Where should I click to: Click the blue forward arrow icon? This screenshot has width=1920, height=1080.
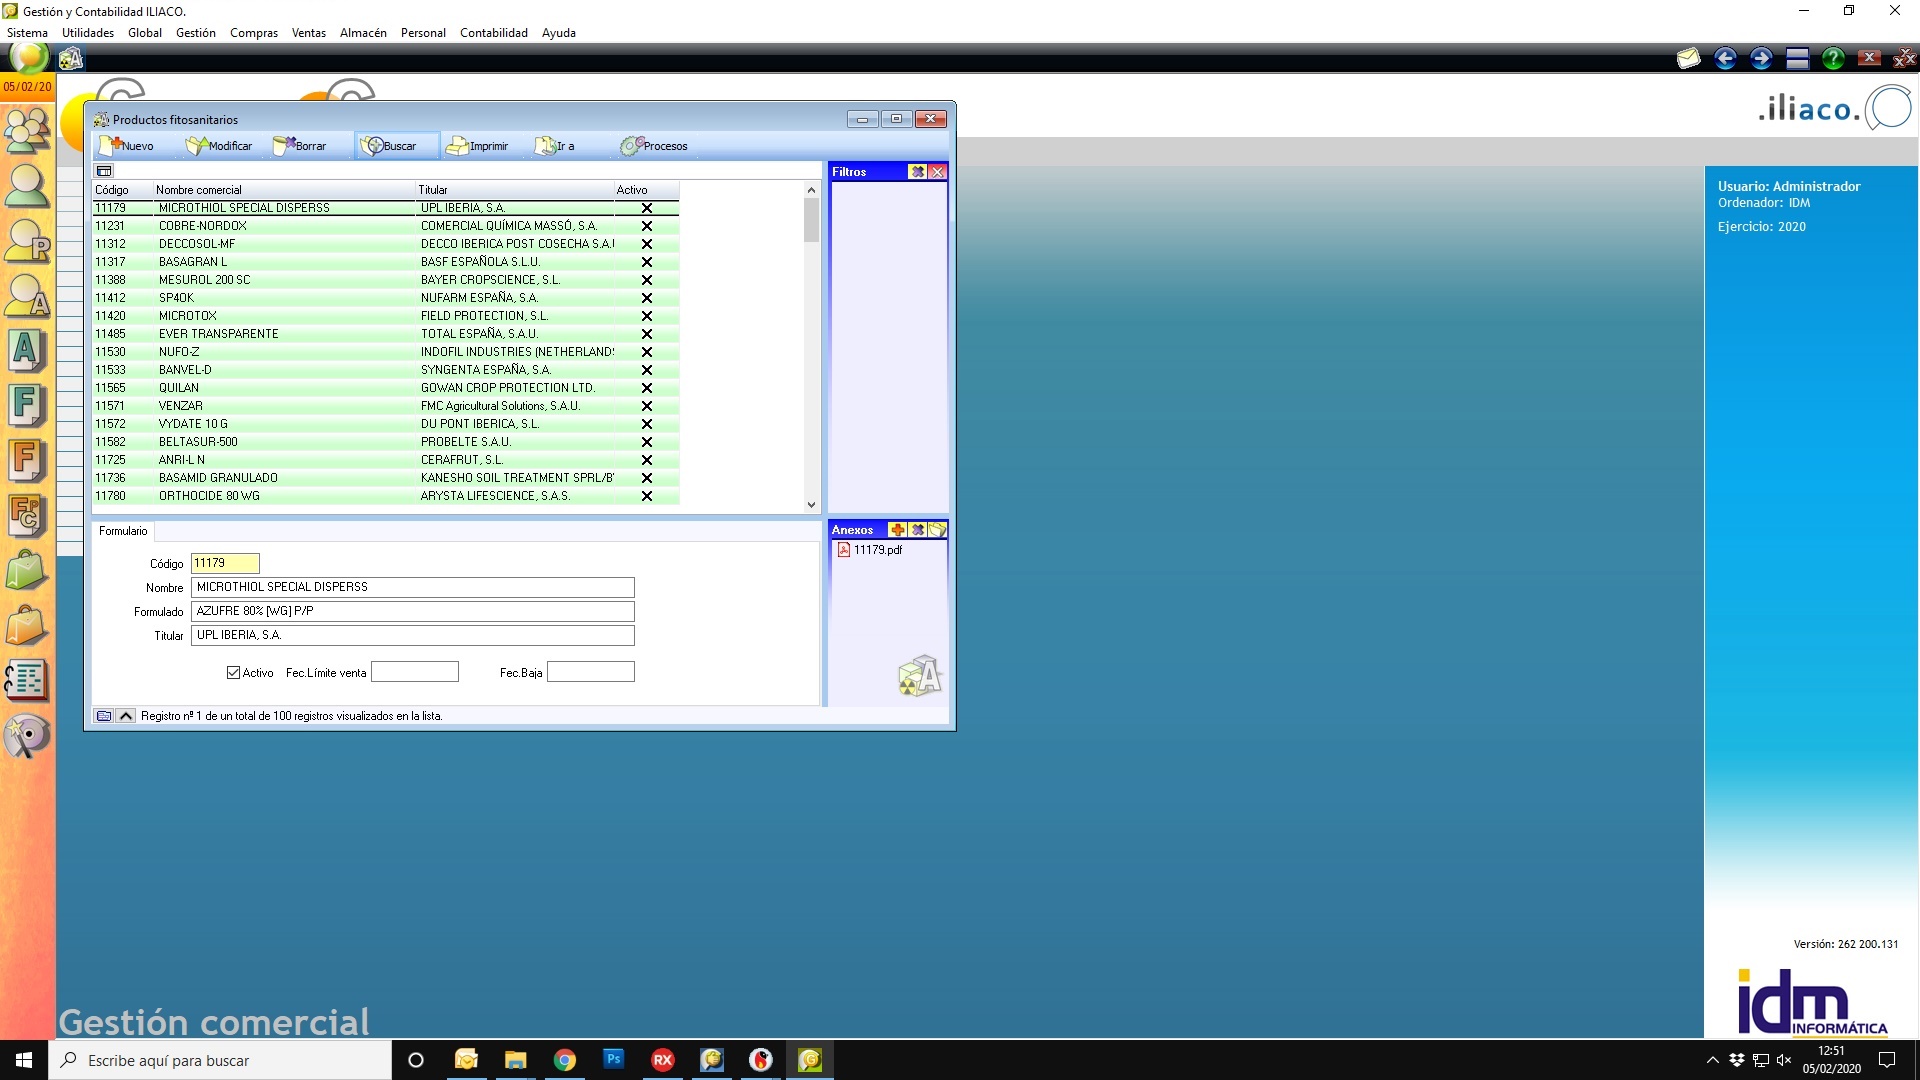(x=1760, y=58)
